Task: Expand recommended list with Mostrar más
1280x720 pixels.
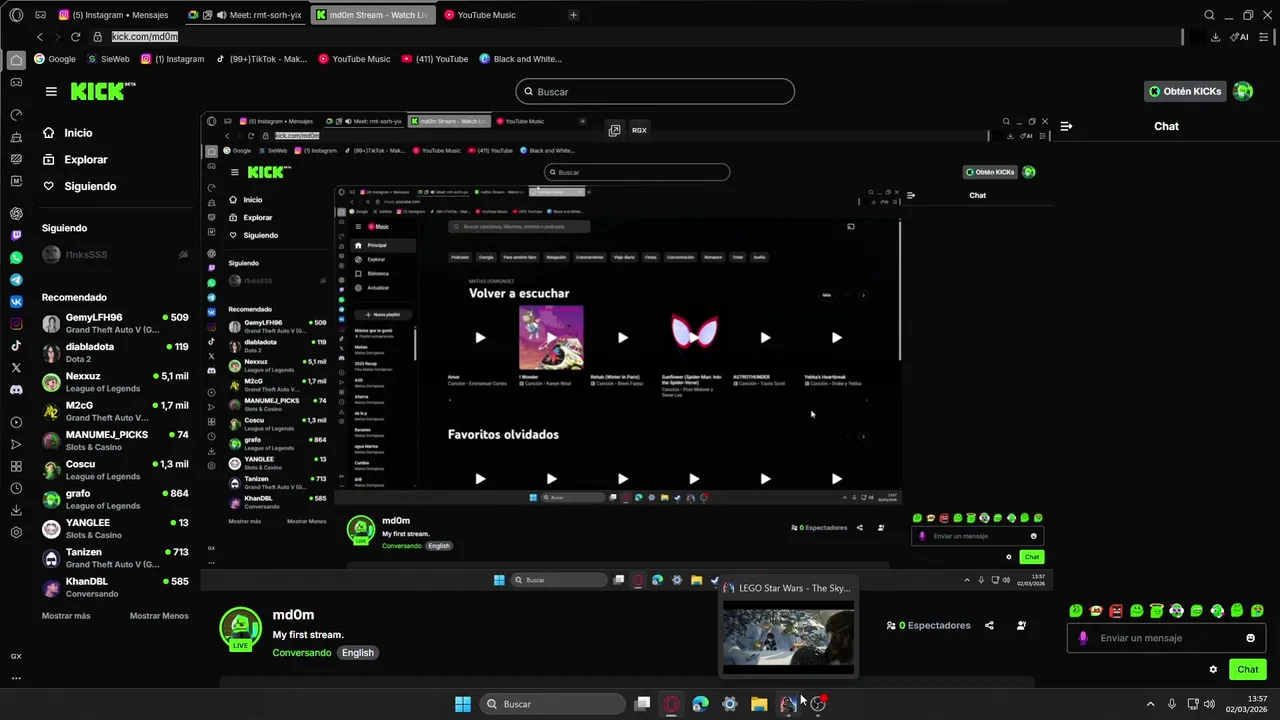Action: [x=66, y=616]
